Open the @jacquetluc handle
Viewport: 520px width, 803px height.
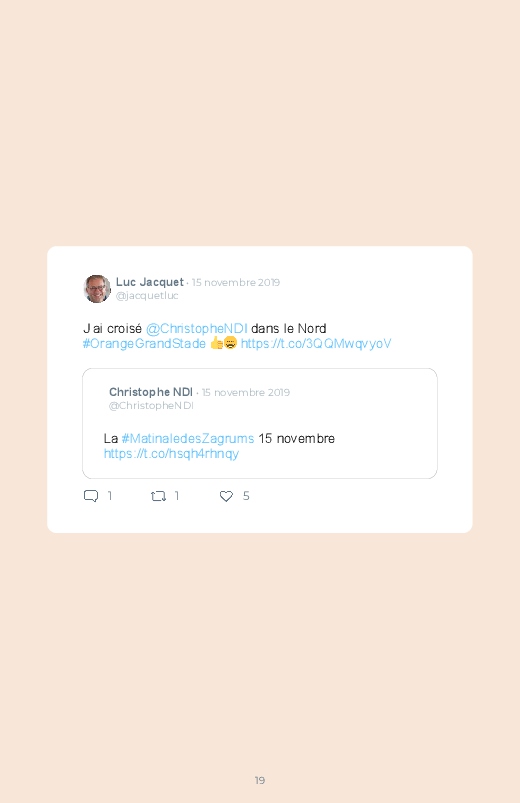[x=147, y=295]
